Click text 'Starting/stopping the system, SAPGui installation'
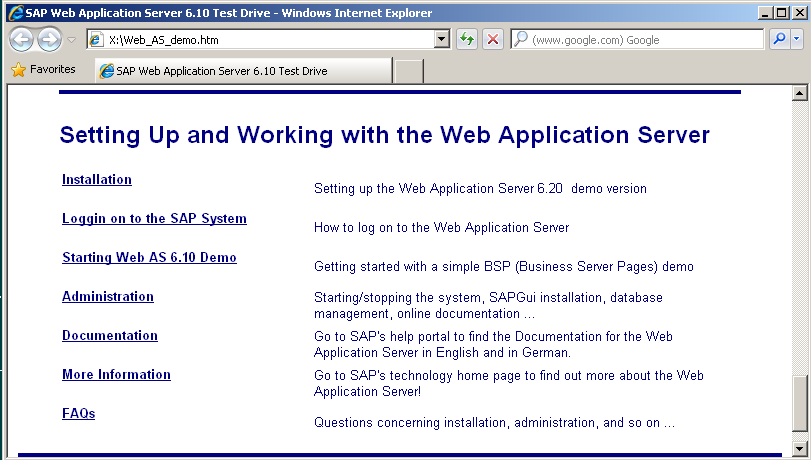 pos(460,298)
